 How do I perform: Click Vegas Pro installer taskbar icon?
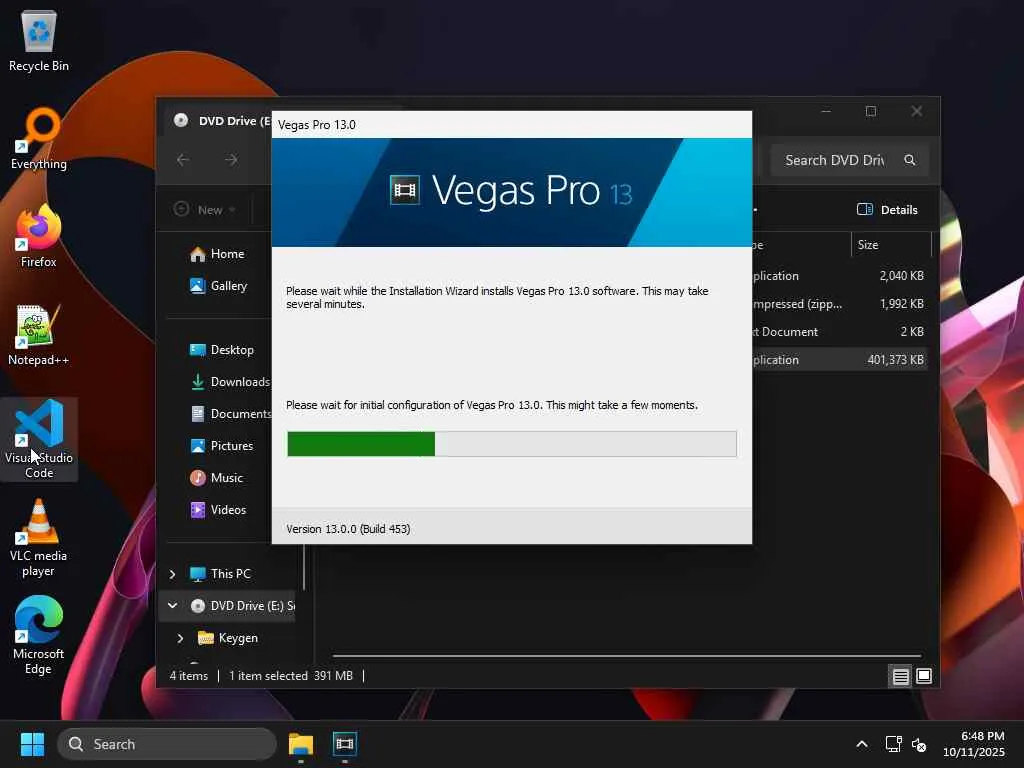345,744
